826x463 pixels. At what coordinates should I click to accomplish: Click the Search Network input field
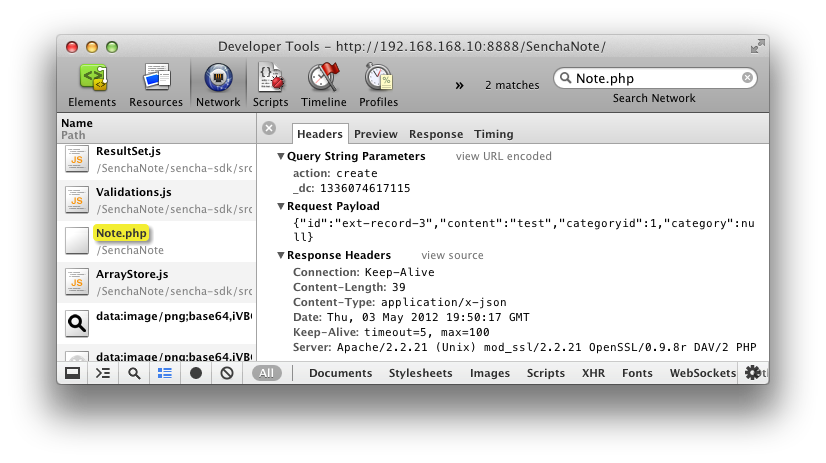[x=656, y=78]
